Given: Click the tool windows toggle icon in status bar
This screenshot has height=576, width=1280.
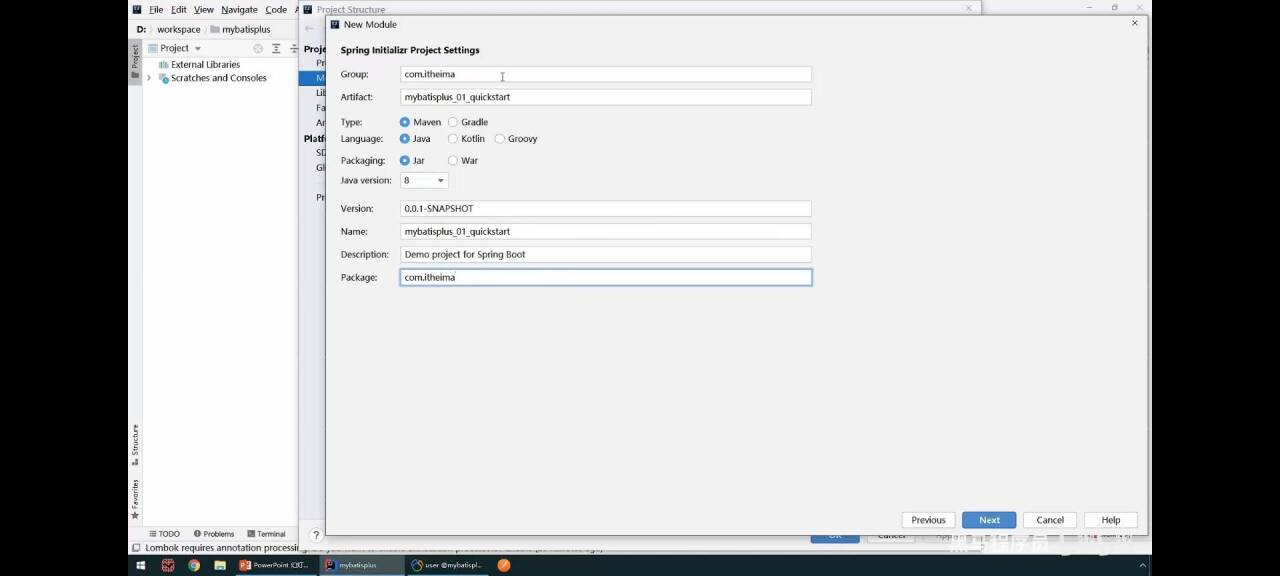Looking at the screenshot, I should [x=136, y=548].
